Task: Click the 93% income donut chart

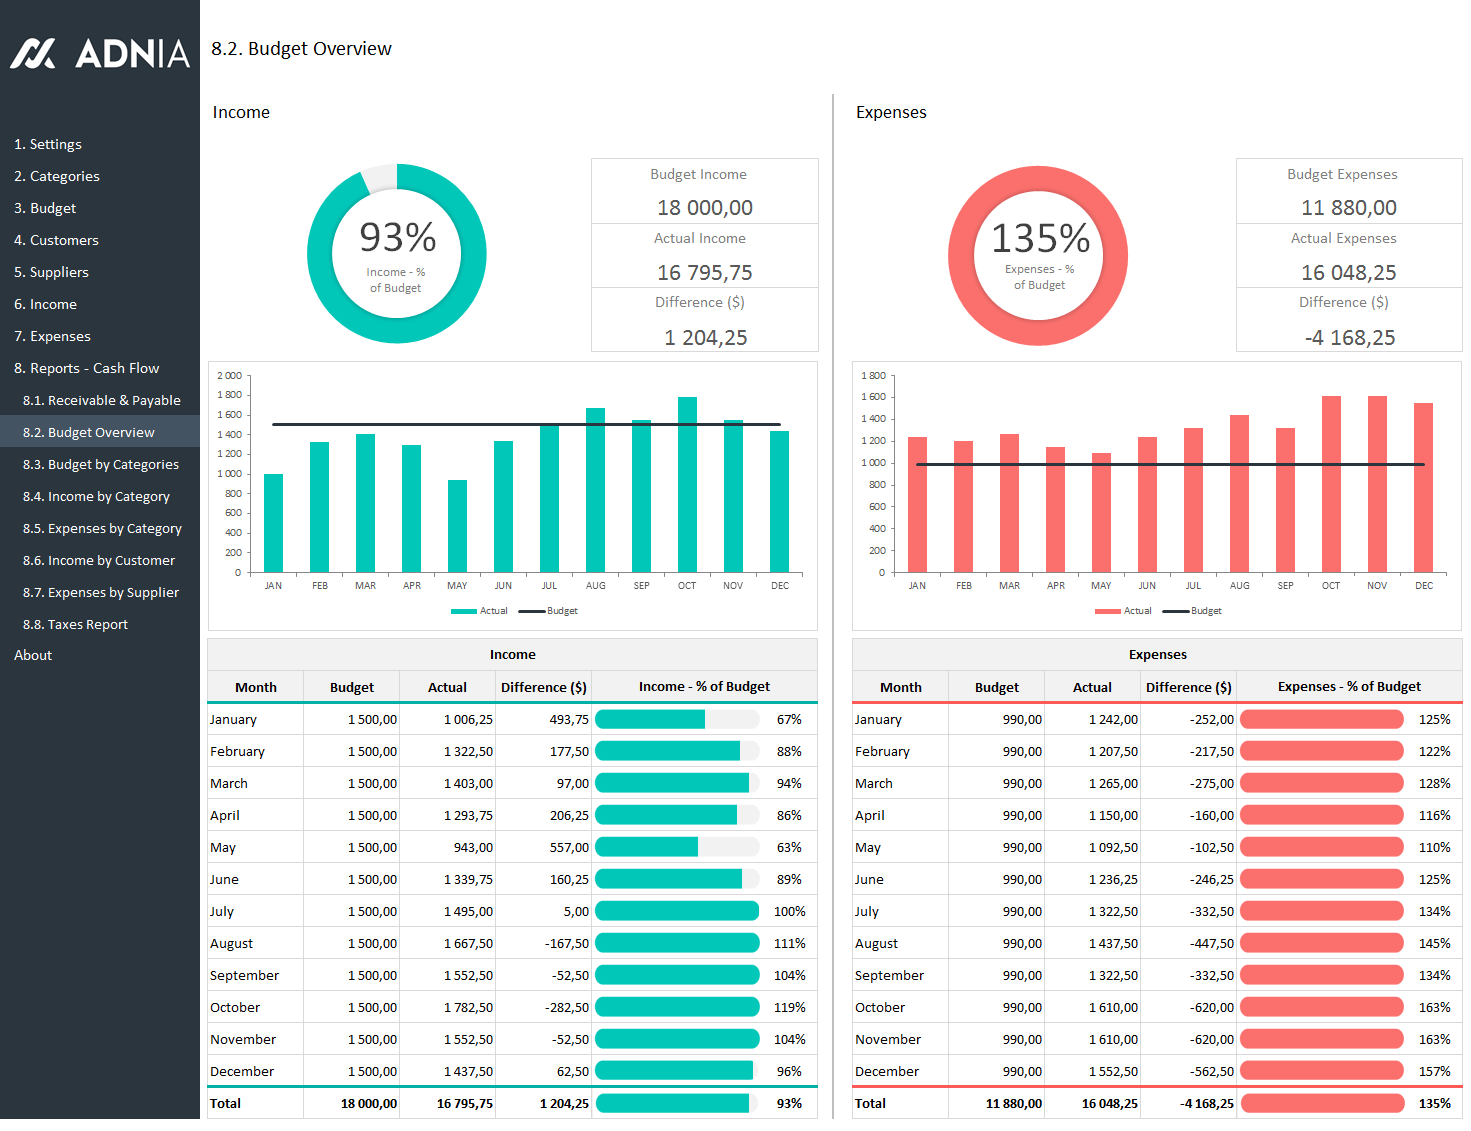Action: (397, 254)
